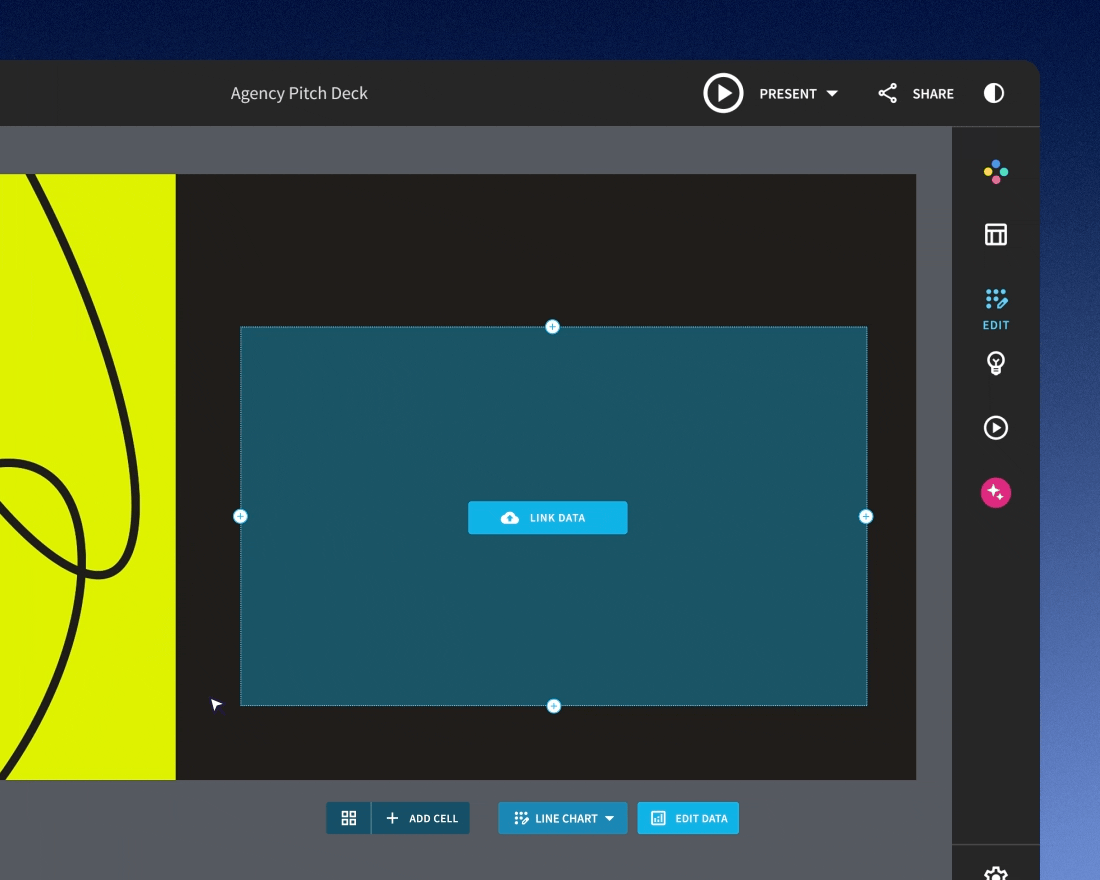Open the lightbulb ideas icon
This screenshot has height=880, width=1100.
click(x=995, y=363)
